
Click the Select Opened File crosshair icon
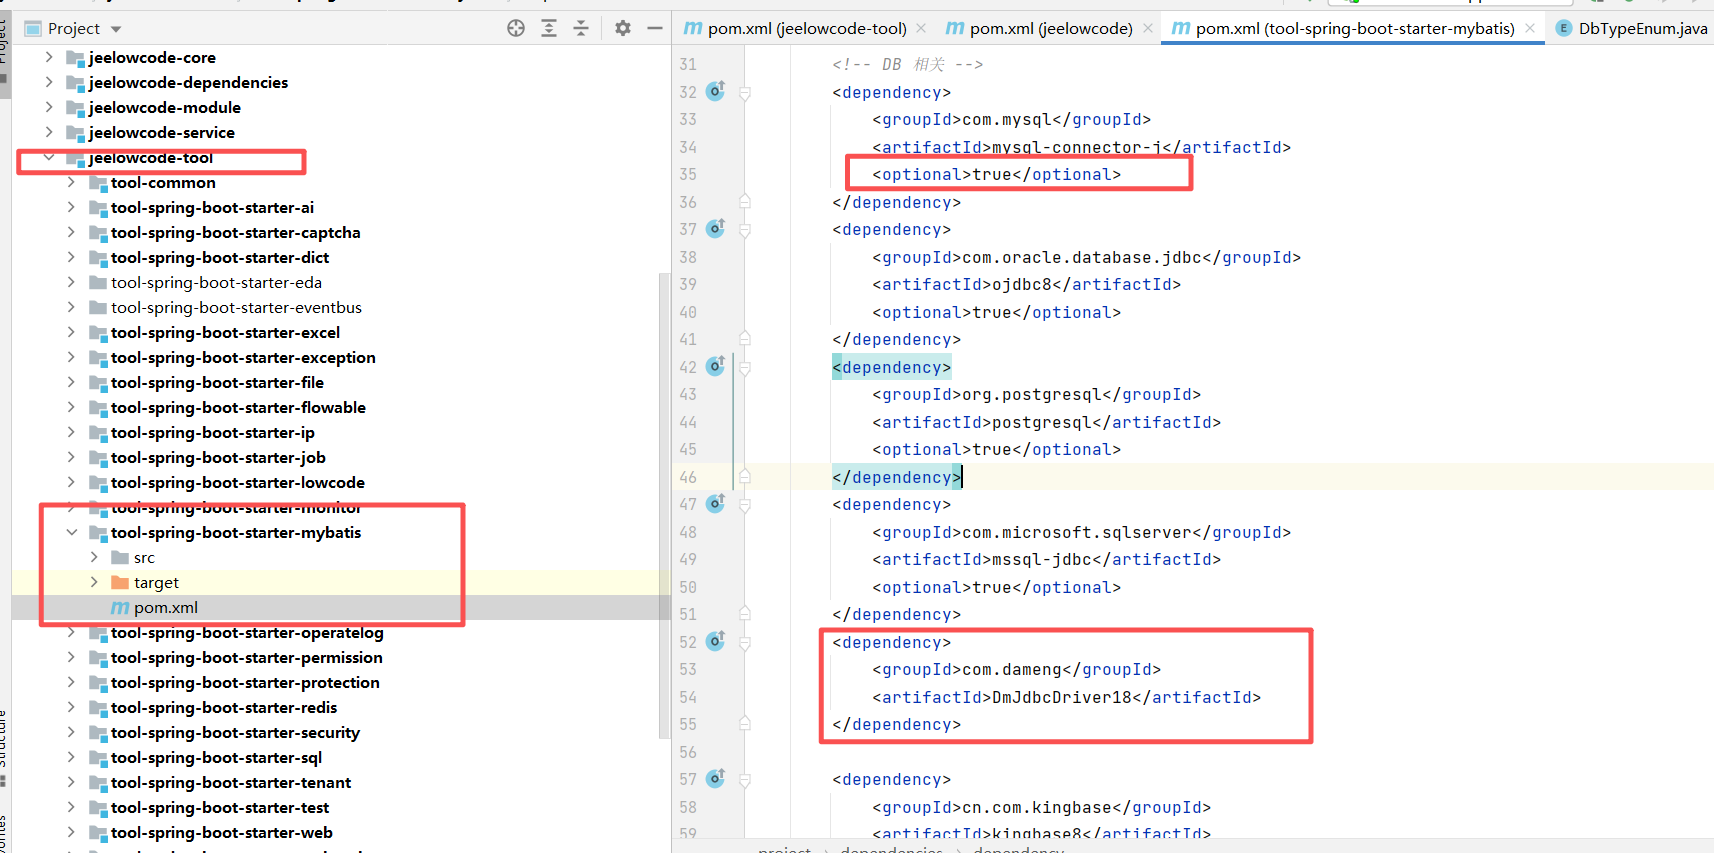coord(516,28)
